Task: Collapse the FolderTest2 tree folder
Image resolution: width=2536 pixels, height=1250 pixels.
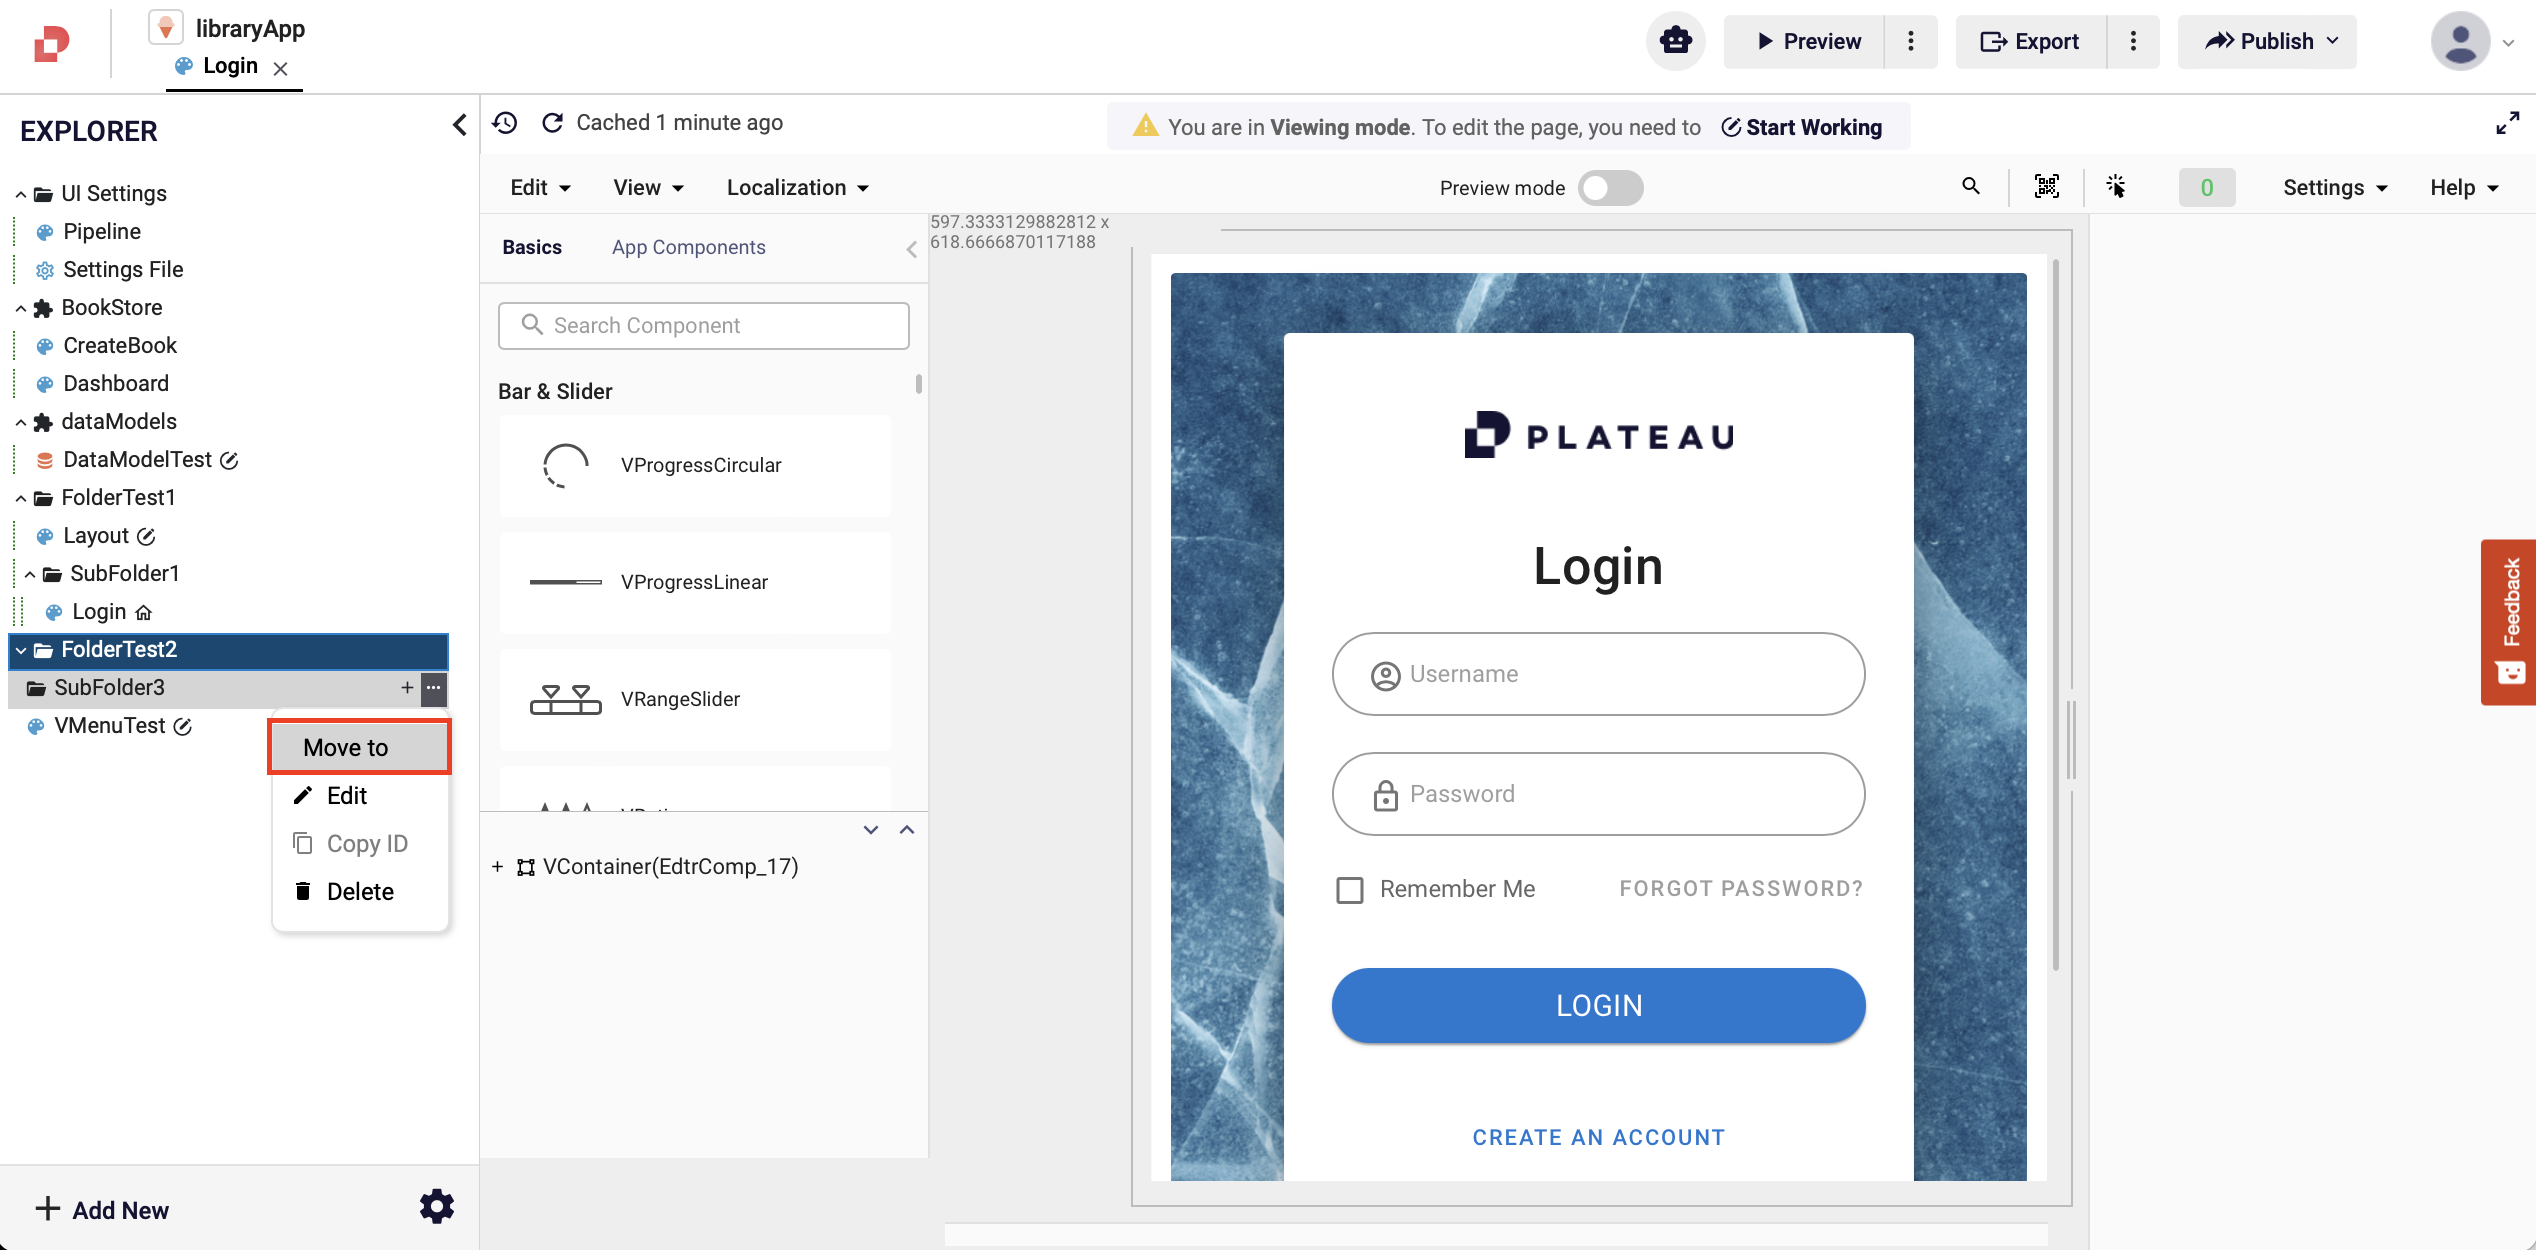Action: pyautogui.click(x=21, y=650)
